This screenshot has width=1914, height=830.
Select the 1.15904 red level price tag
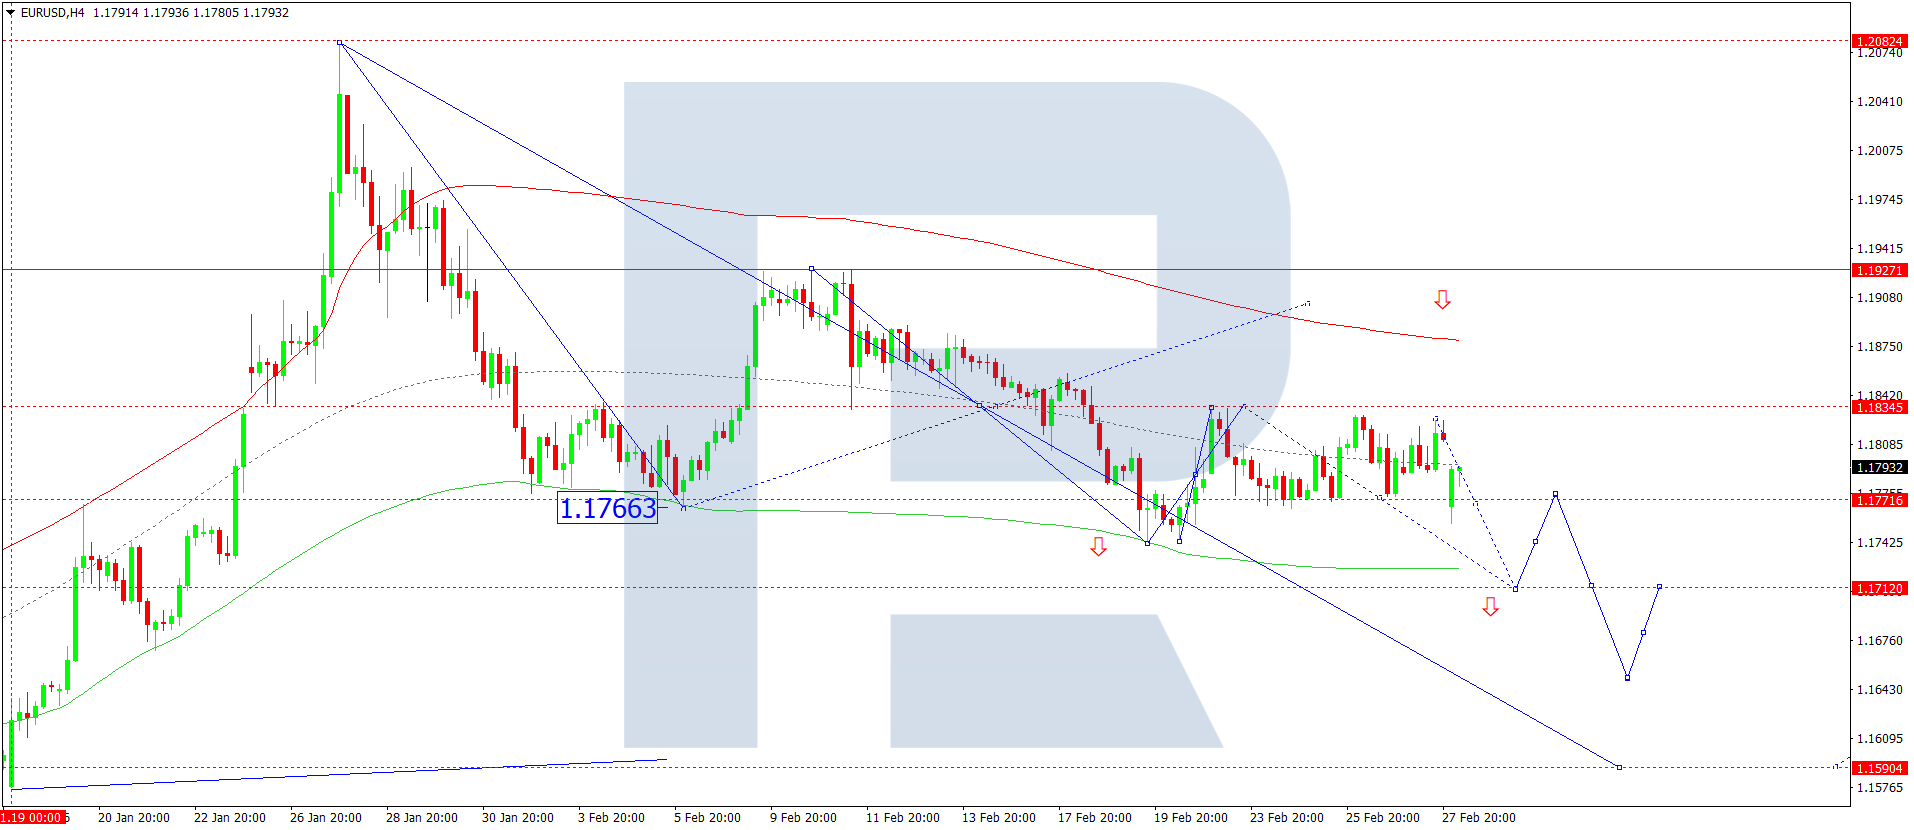point(1879,768)
